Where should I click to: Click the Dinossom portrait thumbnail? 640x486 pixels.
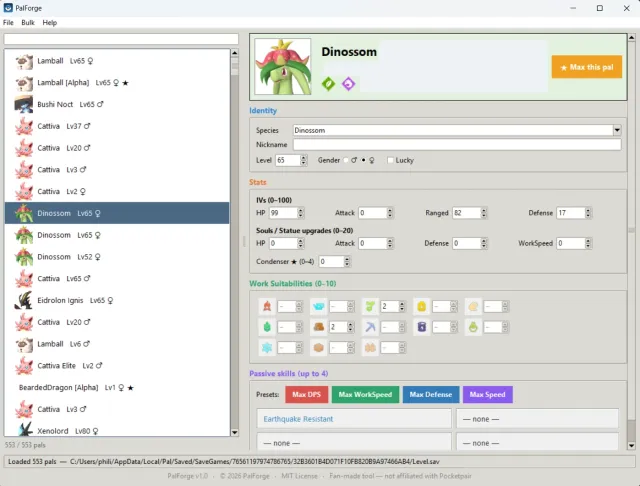pyautogui.click(x=283, y=67)
